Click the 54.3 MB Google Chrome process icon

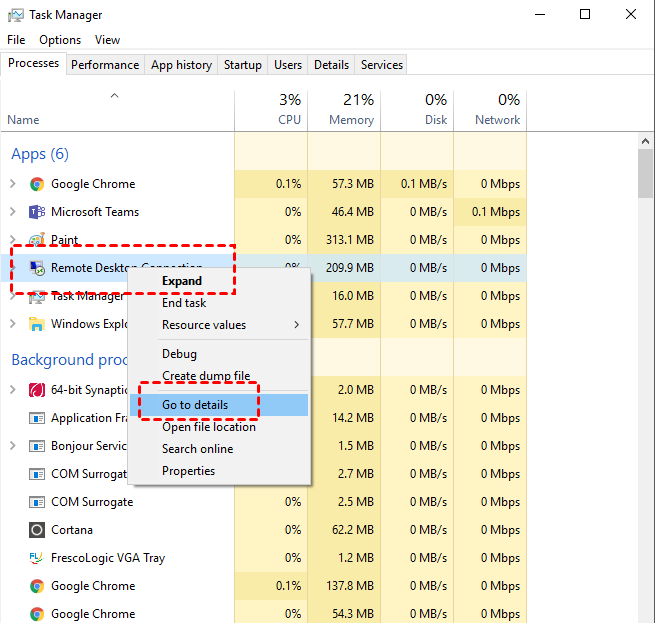pyautogui.click(x=37, y=614)
